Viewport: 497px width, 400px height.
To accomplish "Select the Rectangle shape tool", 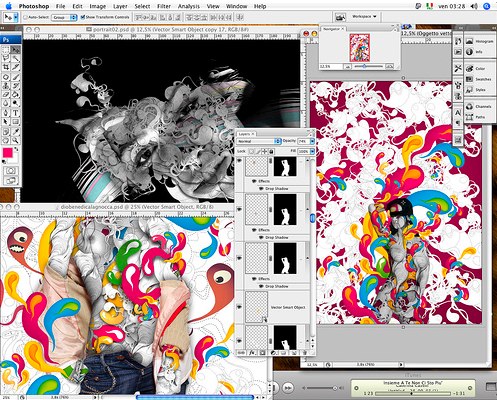I will 15,122.
